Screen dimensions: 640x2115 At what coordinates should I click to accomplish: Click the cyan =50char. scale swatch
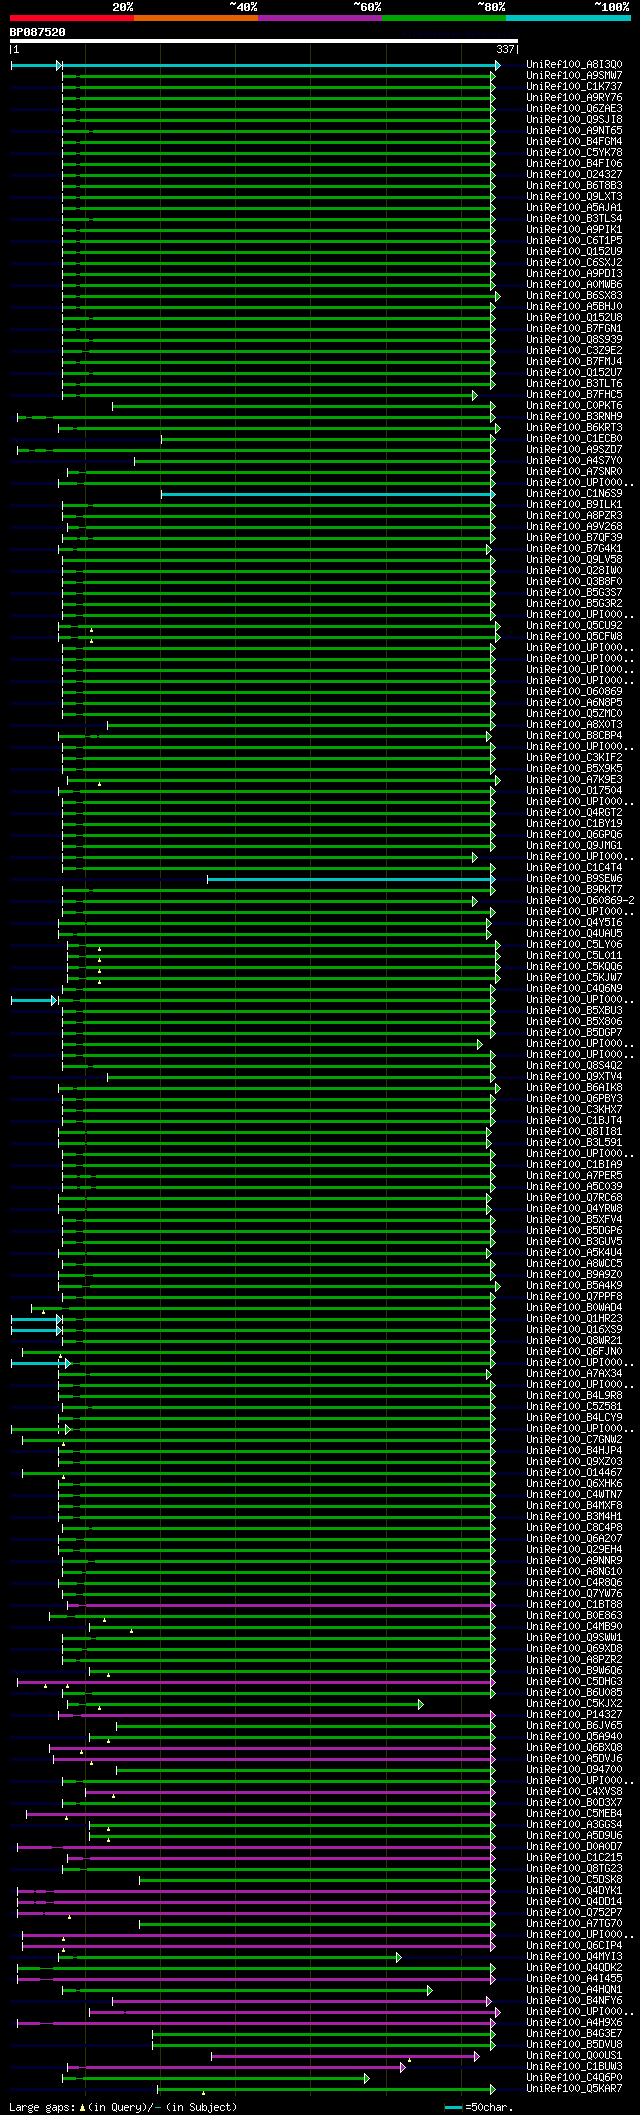(454, 2107)
